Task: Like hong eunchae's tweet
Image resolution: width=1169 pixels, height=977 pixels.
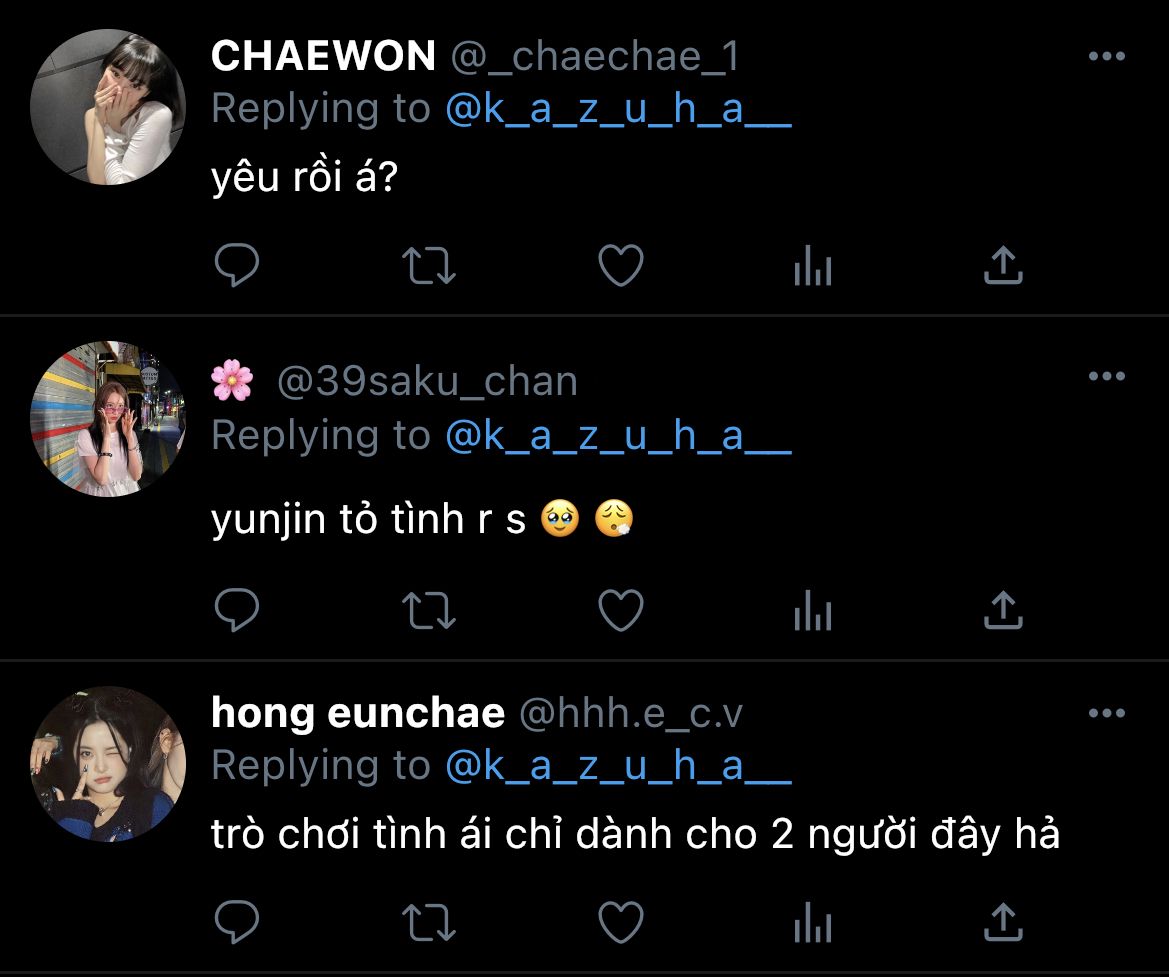Action: coord(621,923)
